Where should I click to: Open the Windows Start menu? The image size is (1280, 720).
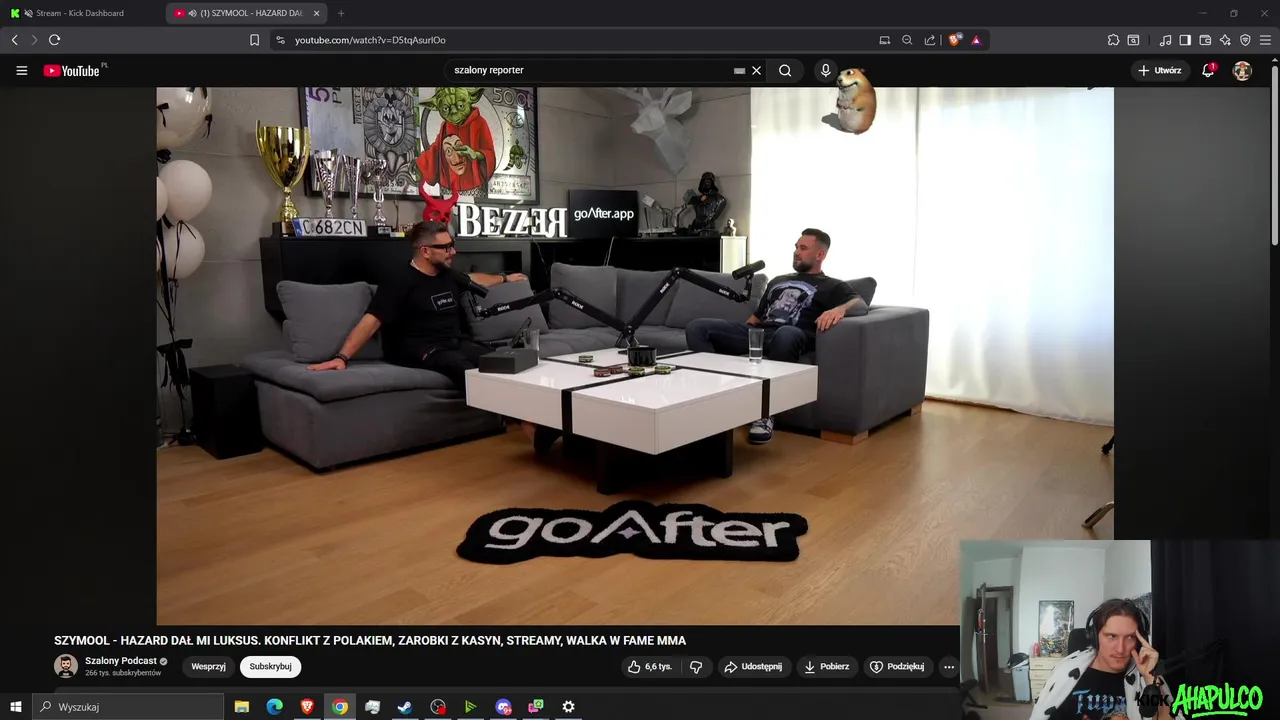coord(15,707)
